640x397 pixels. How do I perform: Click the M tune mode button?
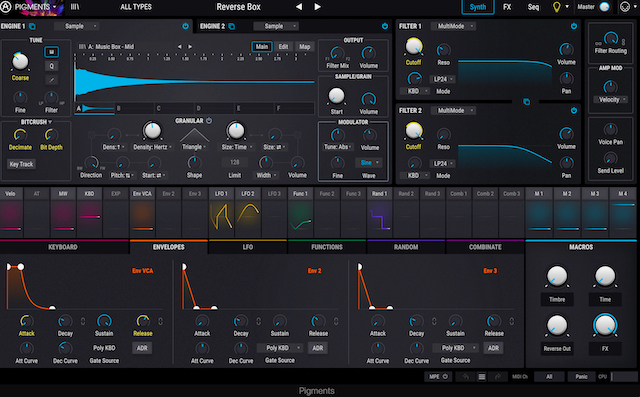pyautogui.click(x=51, y=52)
